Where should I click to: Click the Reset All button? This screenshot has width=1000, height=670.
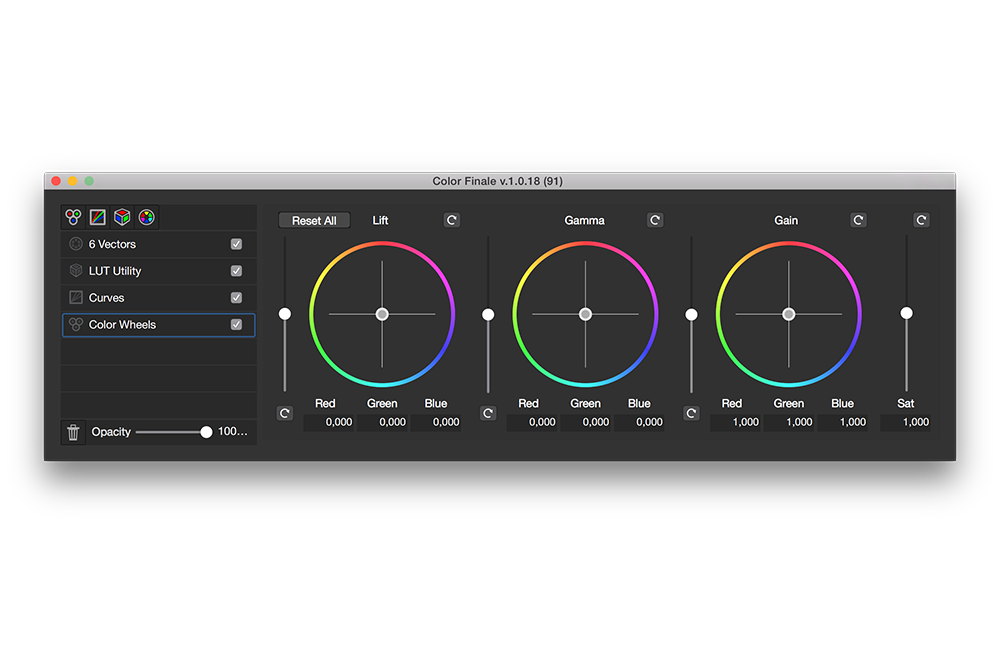point(314,220)
